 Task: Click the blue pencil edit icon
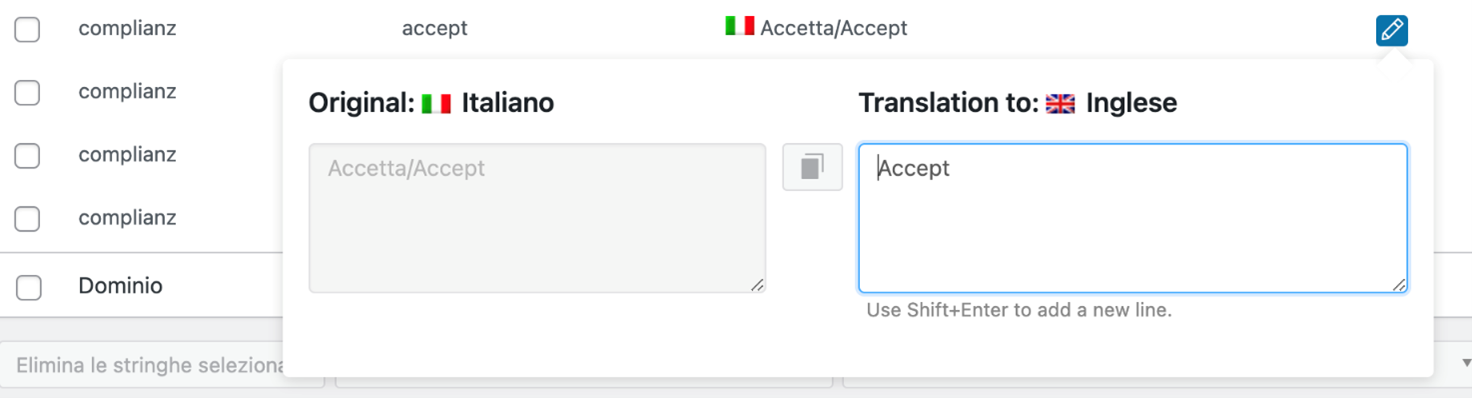(1391, 30)
